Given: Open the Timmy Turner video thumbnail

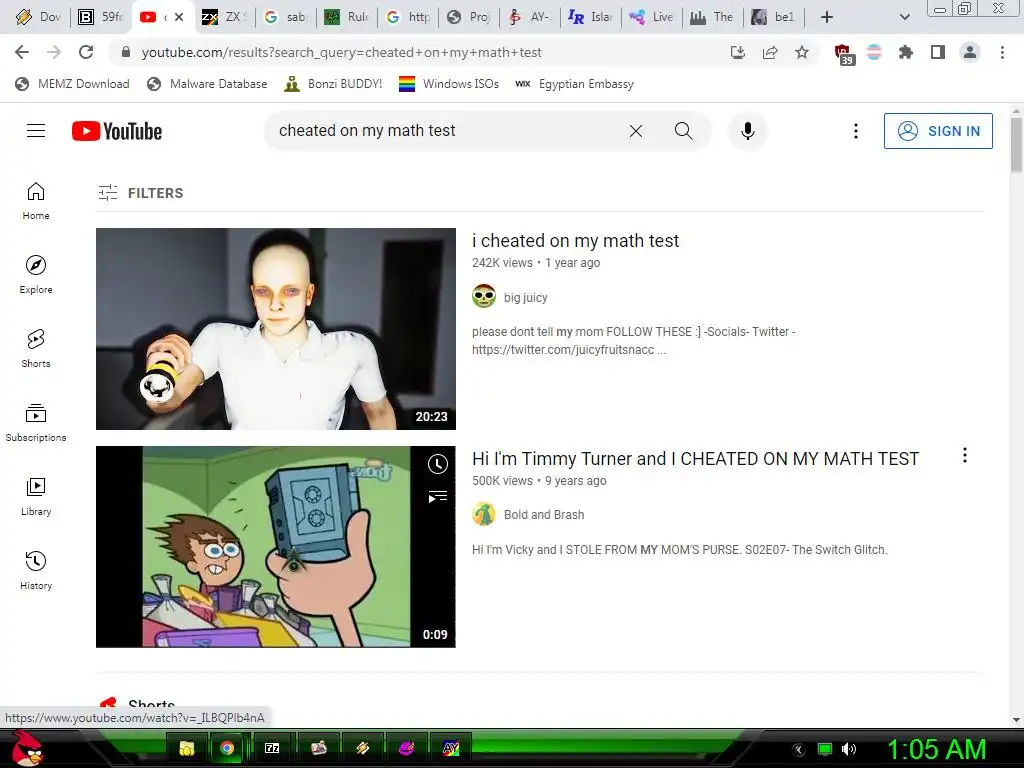Looking at the screenshot, I should tap(276, 547).
